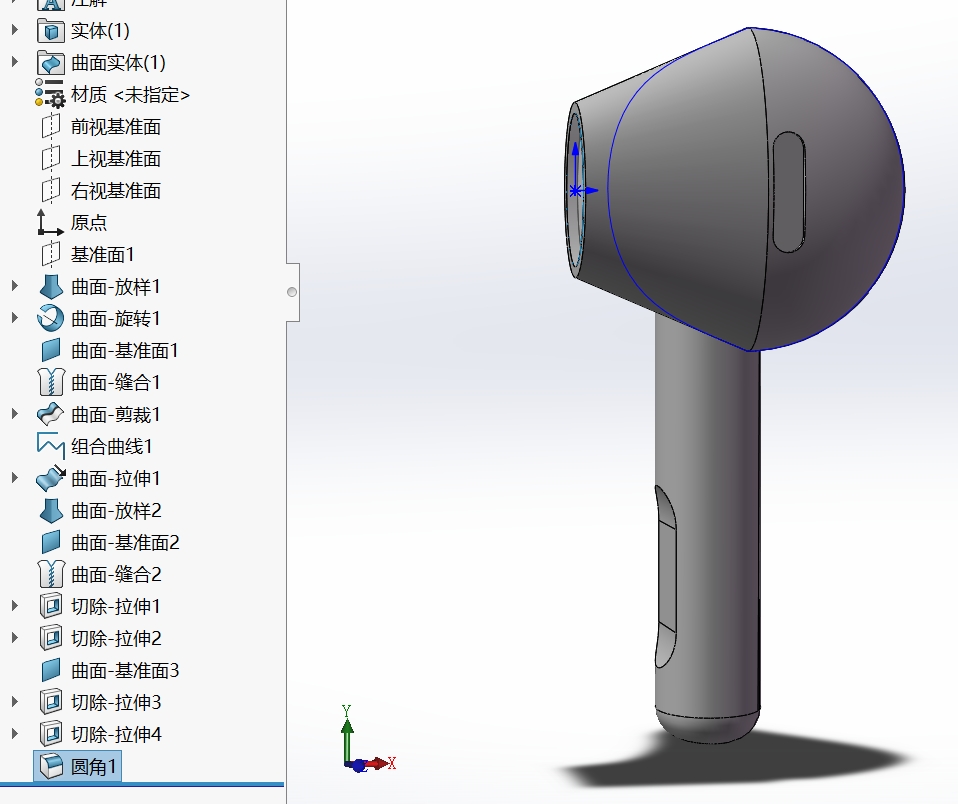The width and height of the screenshot is (958, 804).
Task: Expand the 曲面实体(1) folder
Action: (x=15, y=62)
